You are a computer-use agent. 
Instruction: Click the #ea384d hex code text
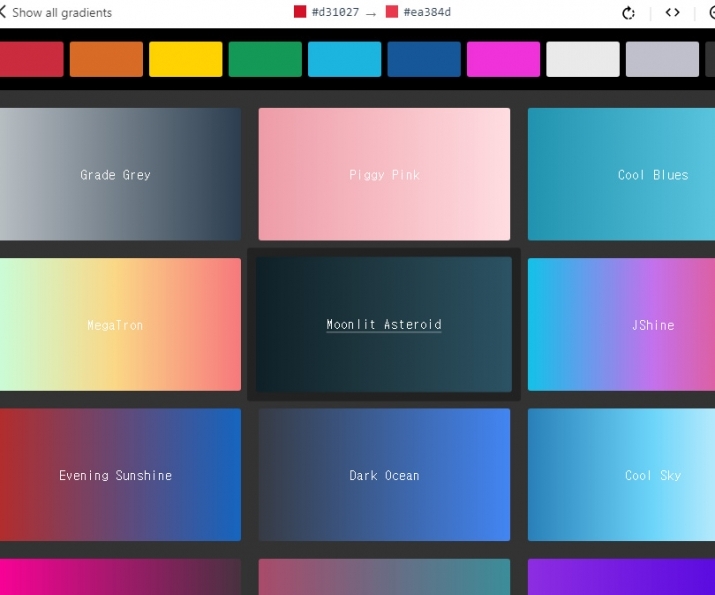pos(427,12)
